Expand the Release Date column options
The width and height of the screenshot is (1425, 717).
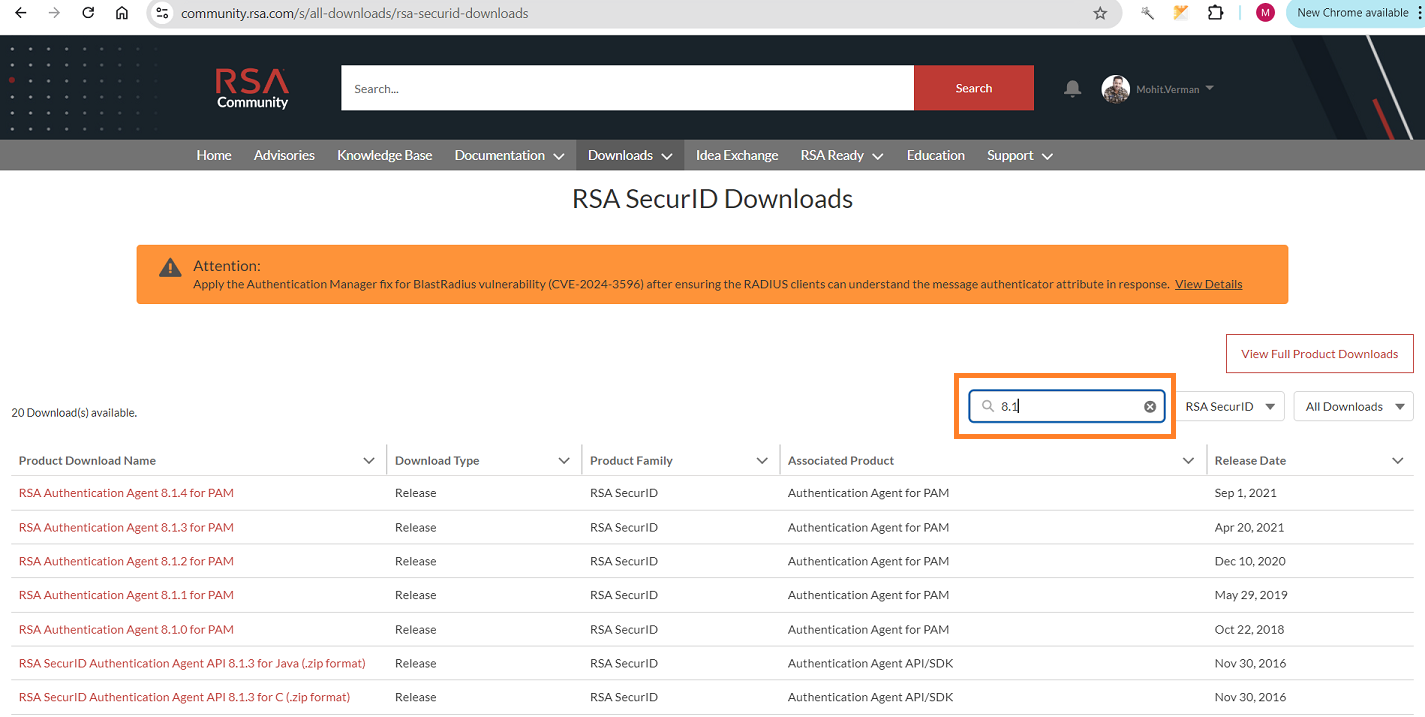1397,460
